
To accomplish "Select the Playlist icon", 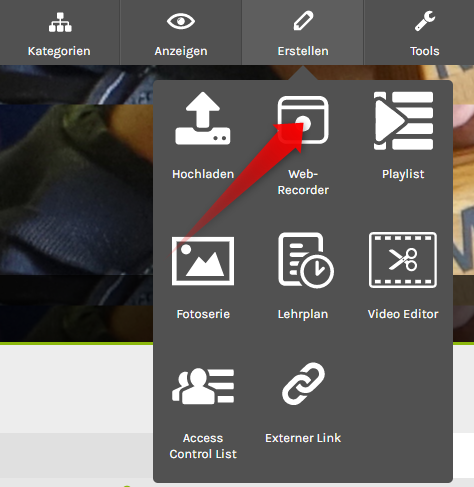I will point(403,120).
